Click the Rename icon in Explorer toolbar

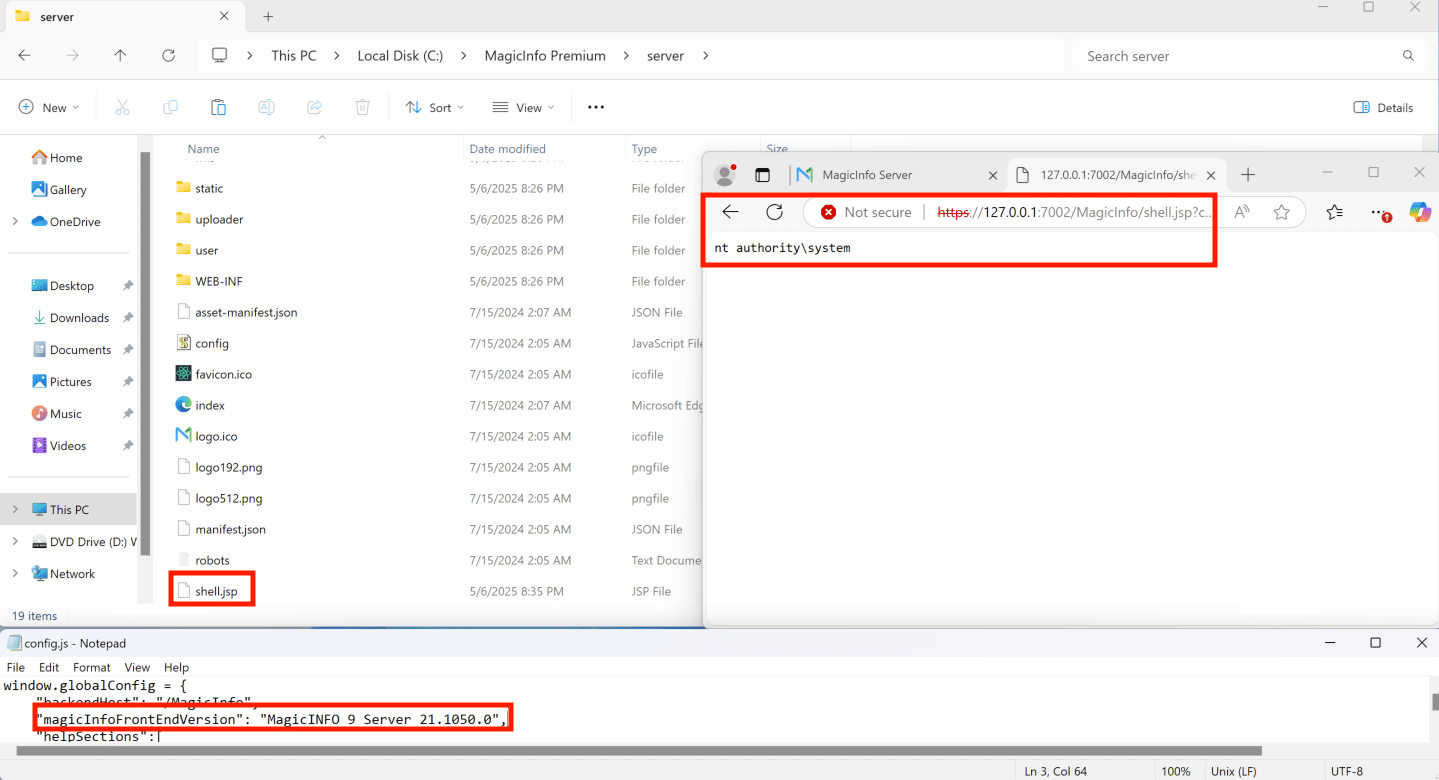tap(266, 107)
